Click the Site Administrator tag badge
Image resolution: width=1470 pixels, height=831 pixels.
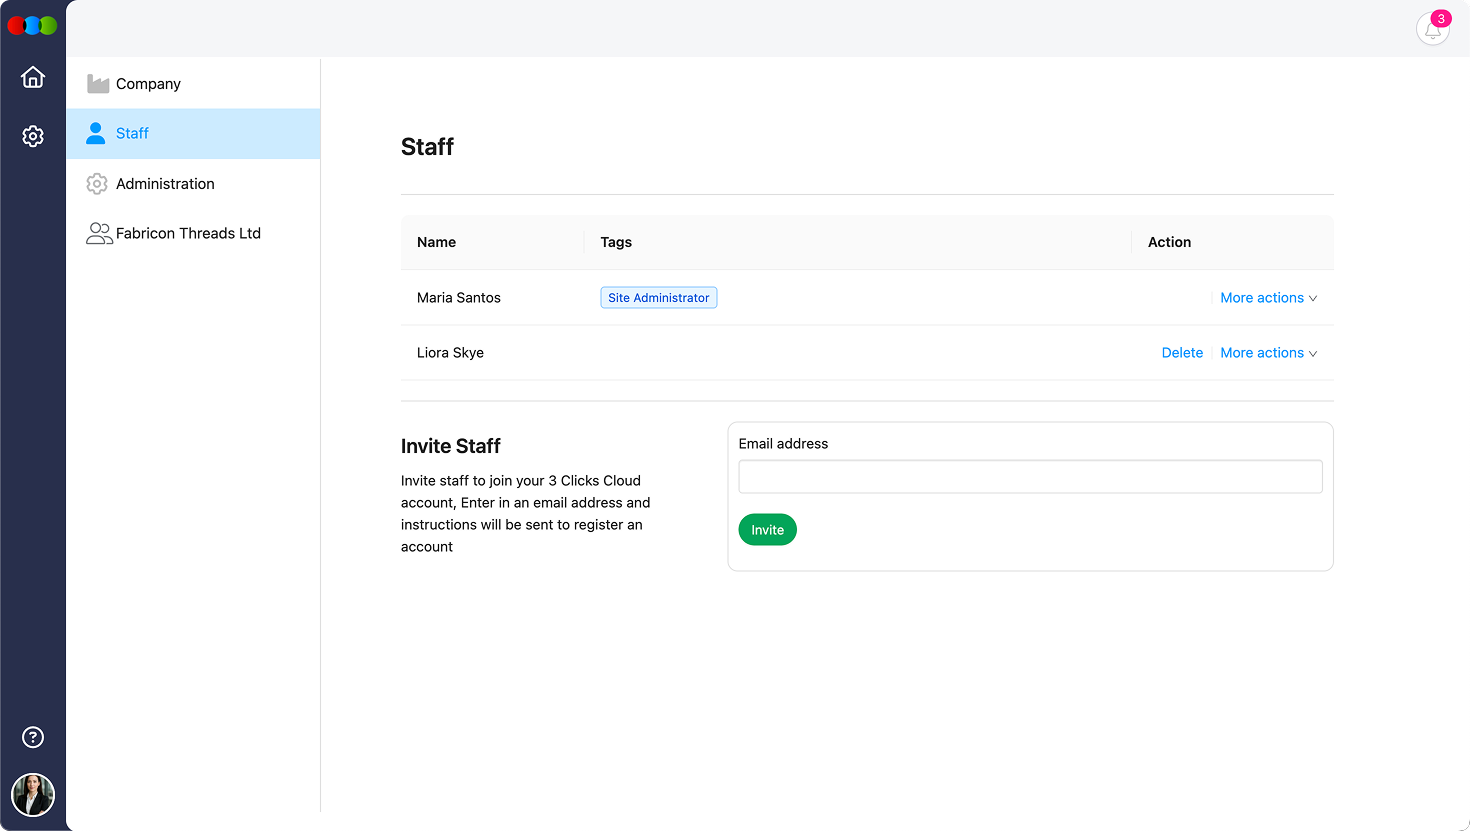click(x=658, y=297)
